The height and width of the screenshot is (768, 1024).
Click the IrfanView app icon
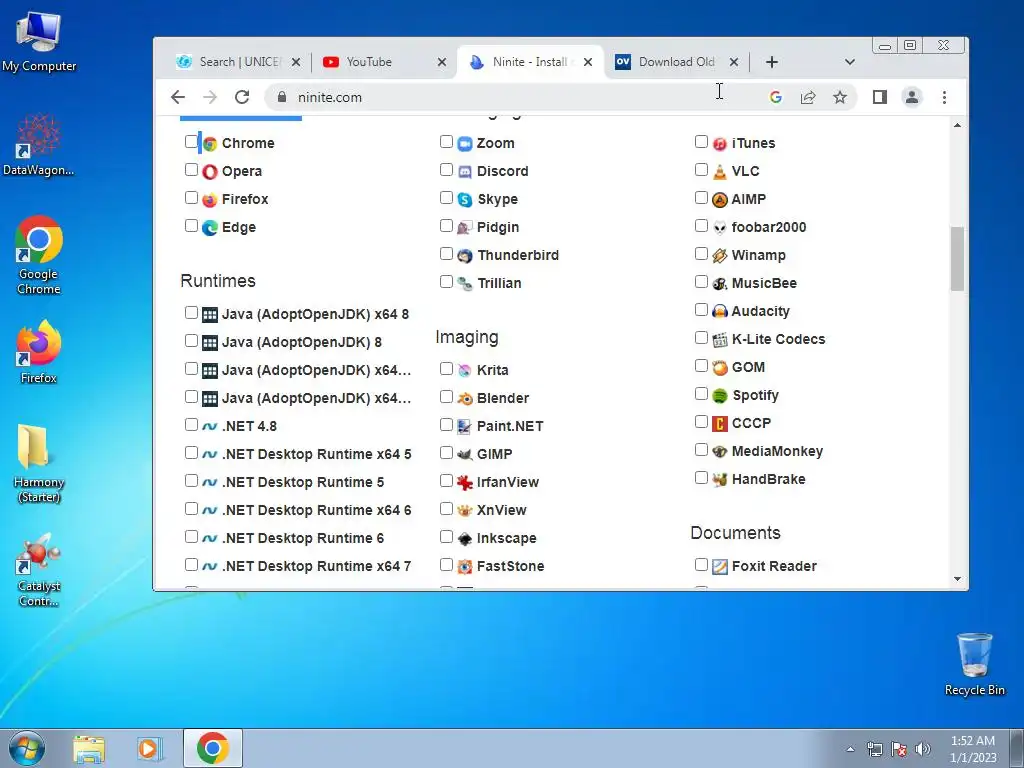(x=465, y=483)
